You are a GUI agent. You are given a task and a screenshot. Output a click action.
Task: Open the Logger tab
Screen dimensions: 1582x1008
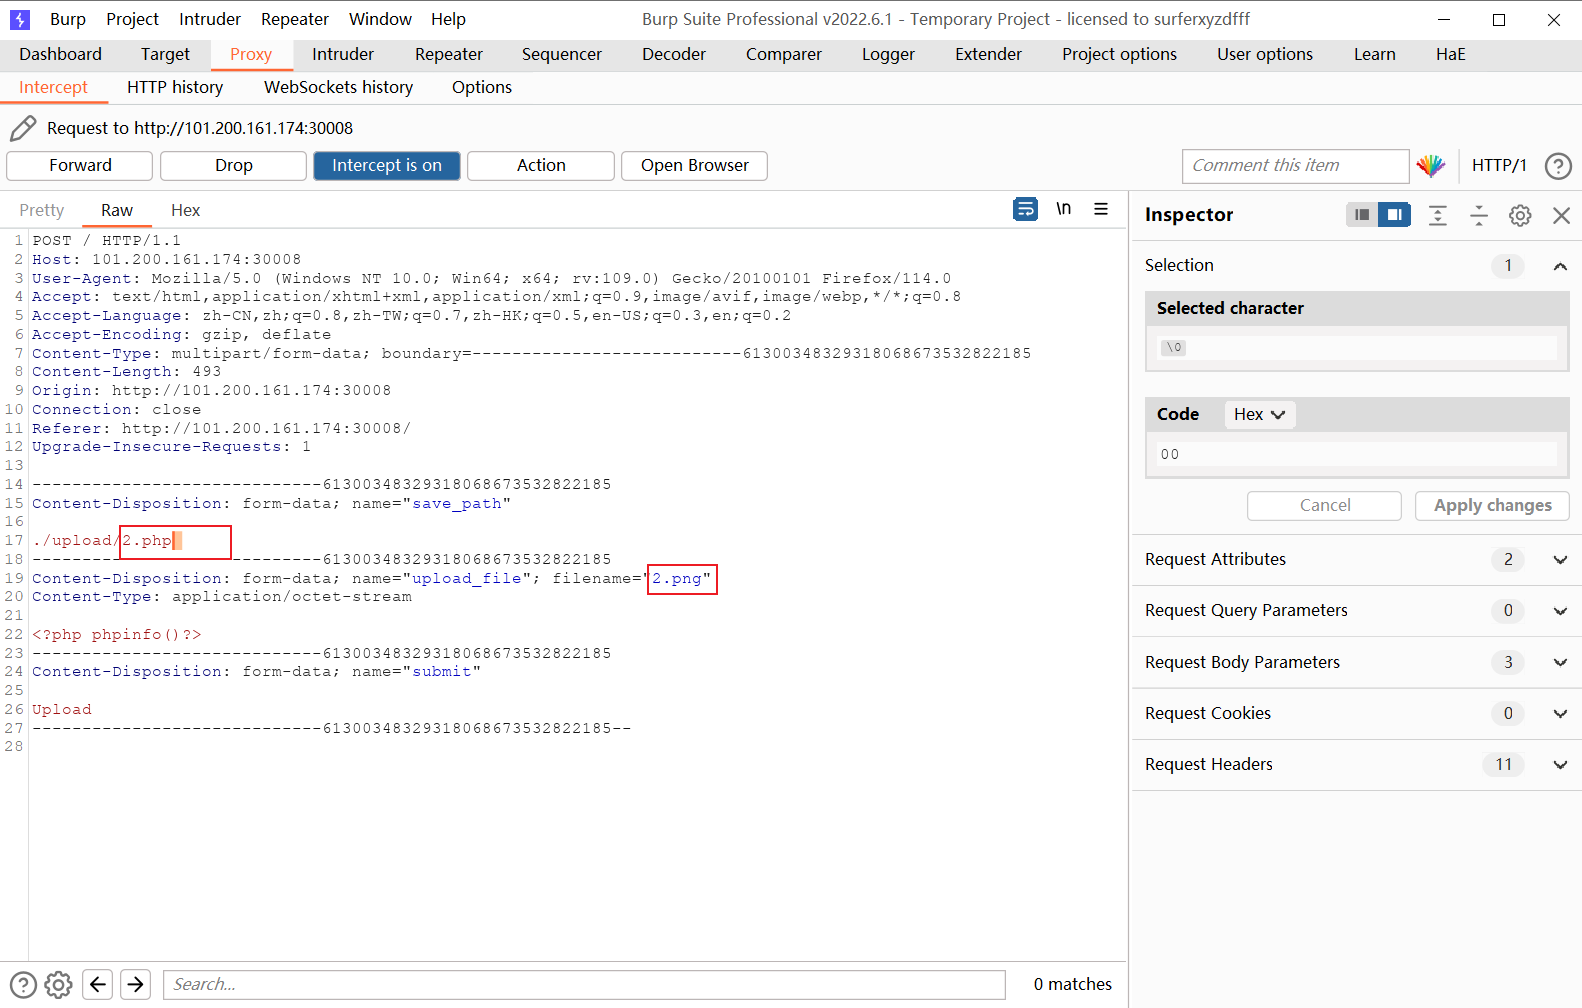click(889, 54)
